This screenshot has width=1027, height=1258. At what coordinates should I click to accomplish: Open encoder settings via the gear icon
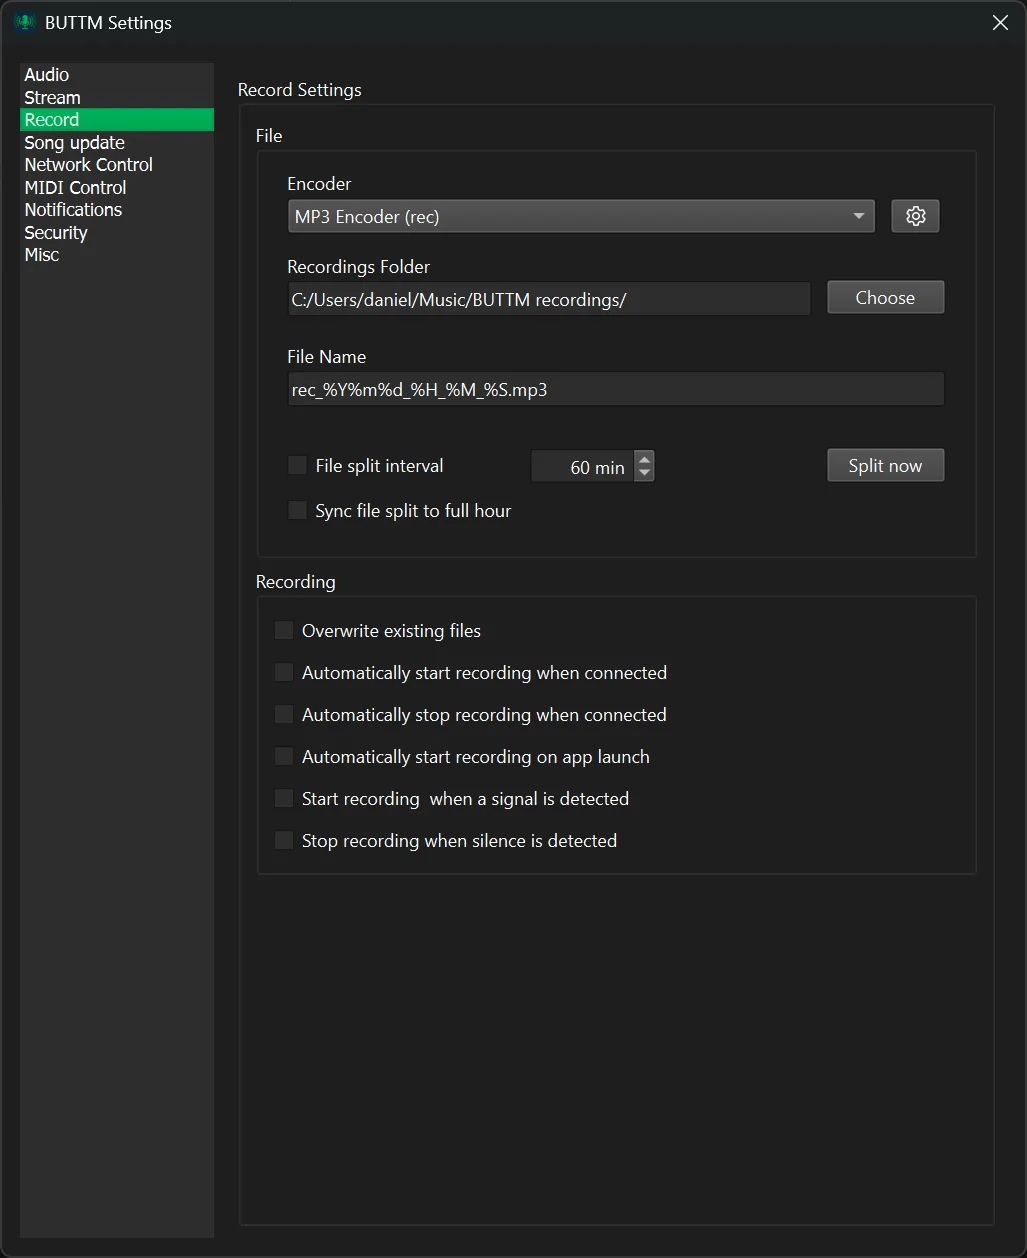[x=914, y=215]
